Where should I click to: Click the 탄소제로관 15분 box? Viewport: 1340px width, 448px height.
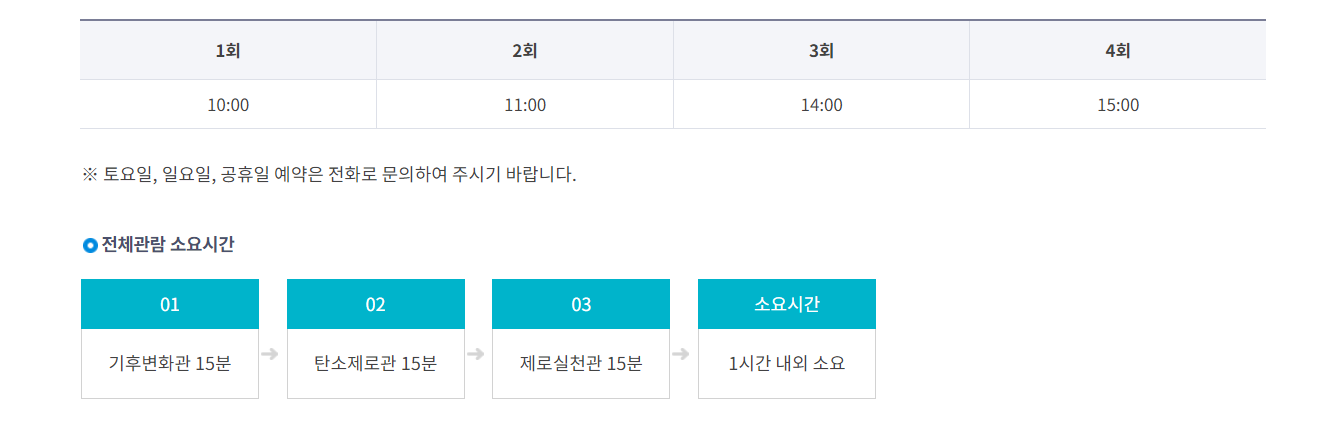376,364
